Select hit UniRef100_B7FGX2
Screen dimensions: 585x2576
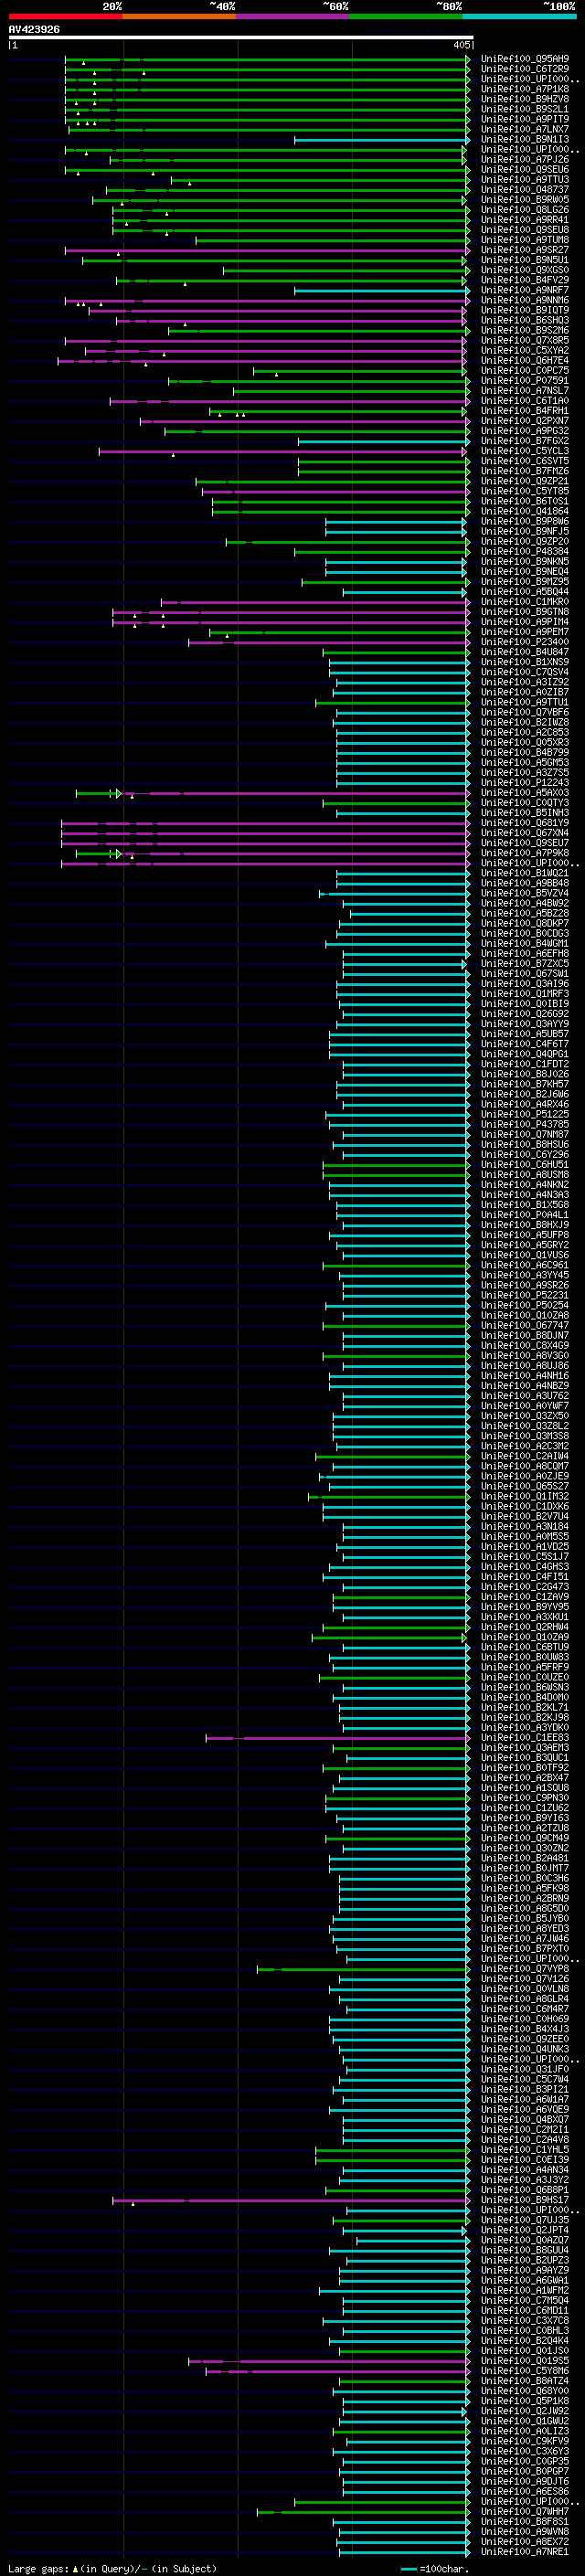click(x=525, y=441)
